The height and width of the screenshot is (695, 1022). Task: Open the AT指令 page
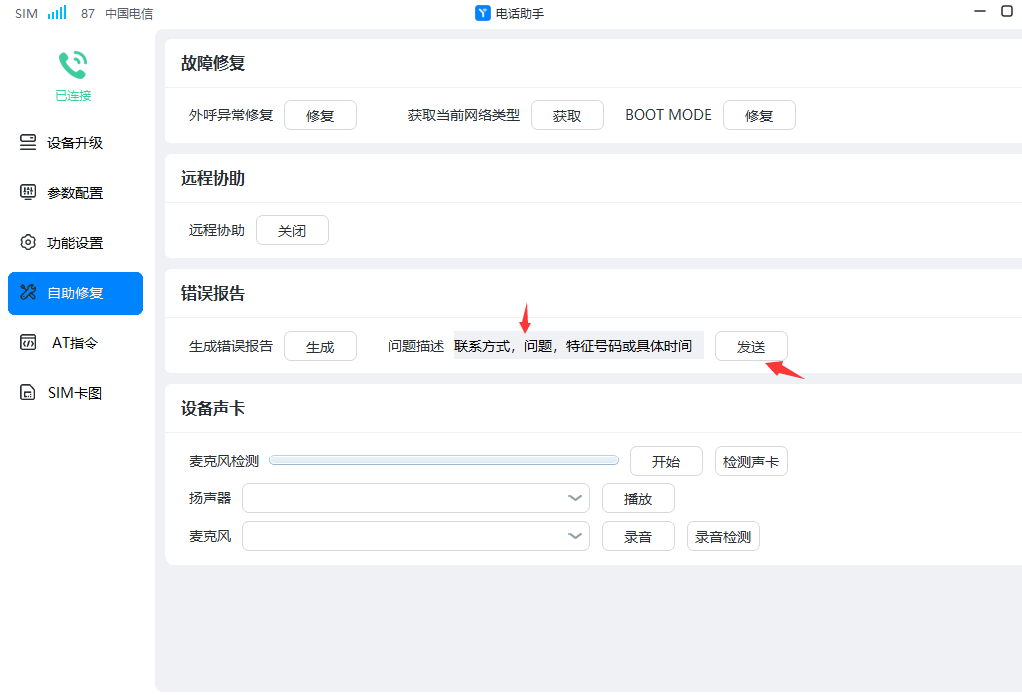coord(75,343)
